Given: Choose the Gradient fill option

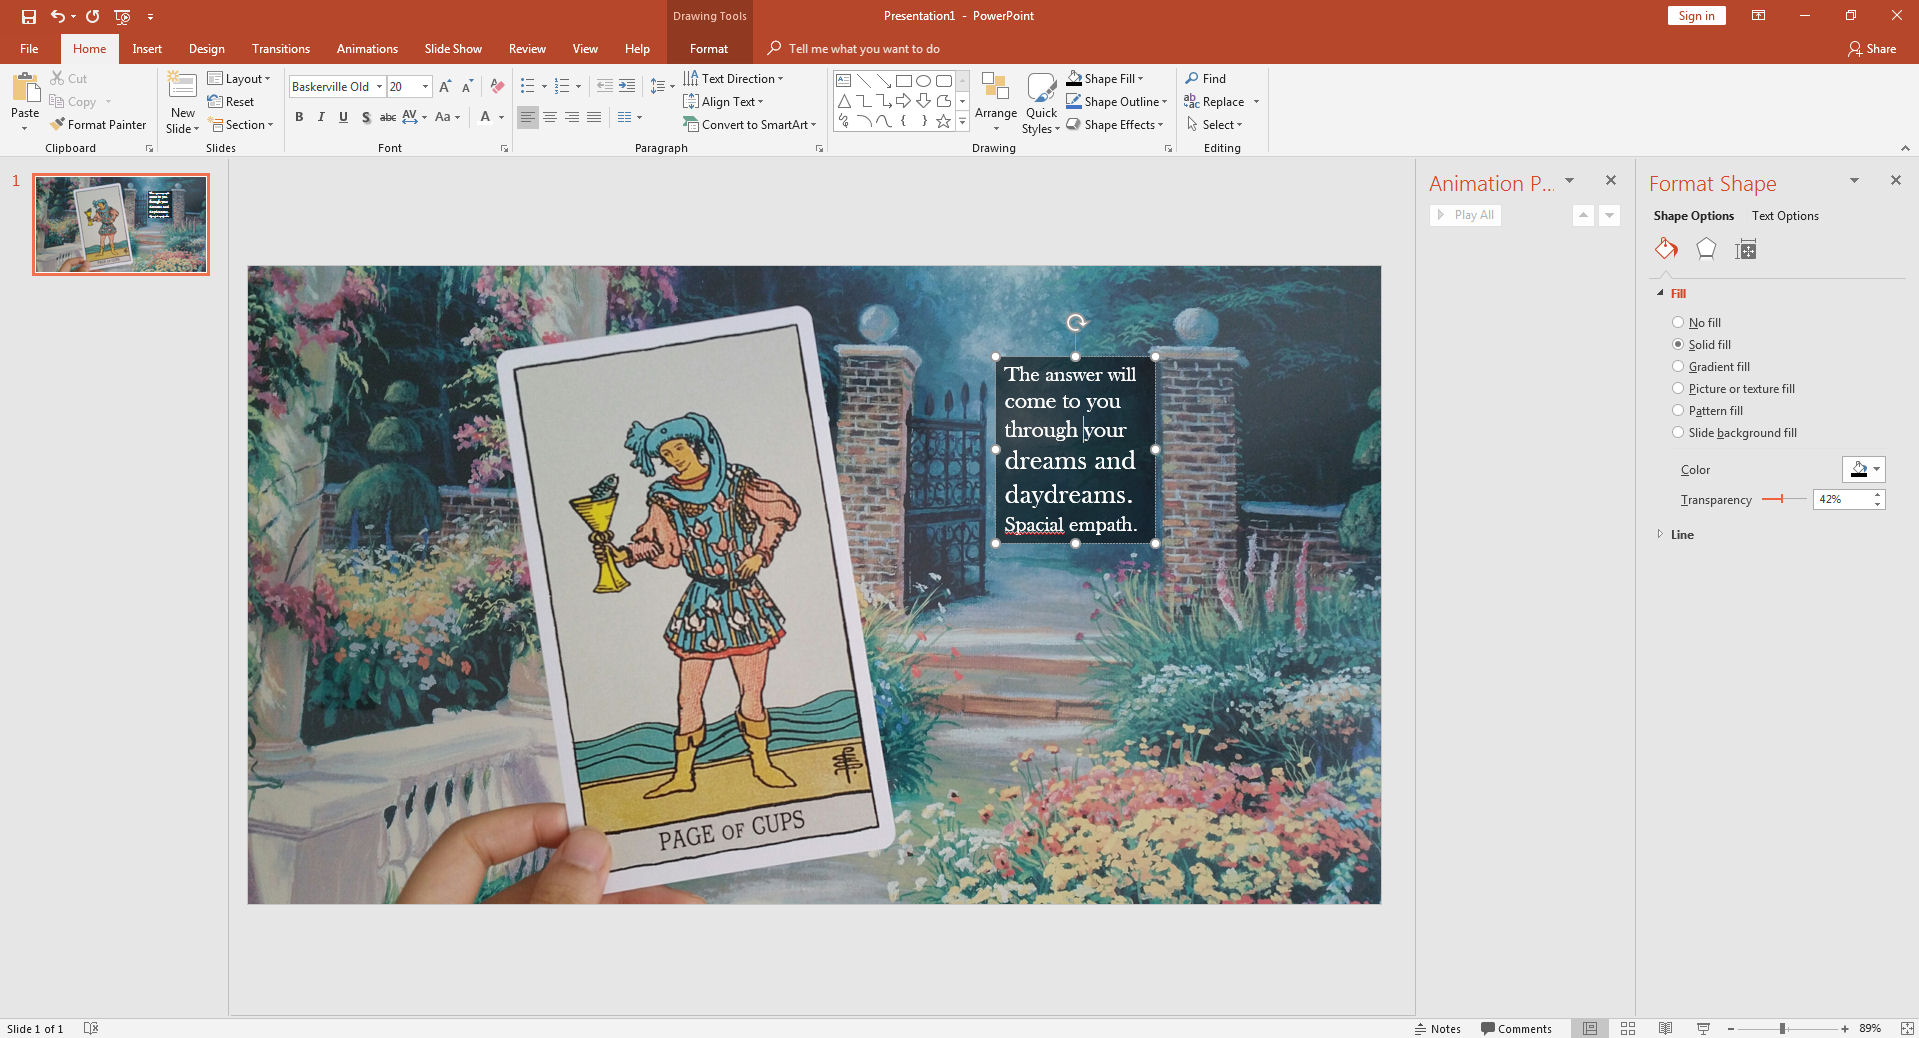Looking at the screenshot, I should 1678,366.
